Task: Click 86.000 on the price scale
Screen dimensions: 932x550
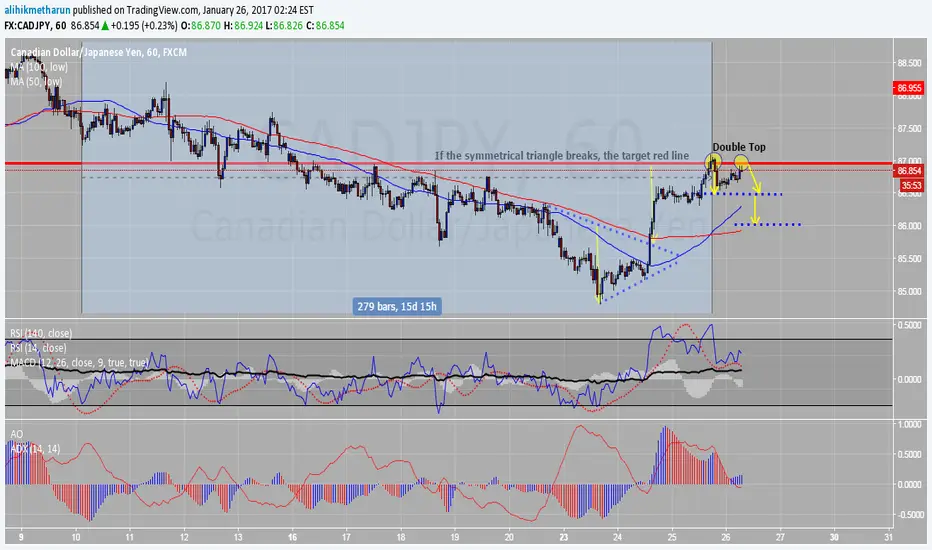Action: pos(909,226)
